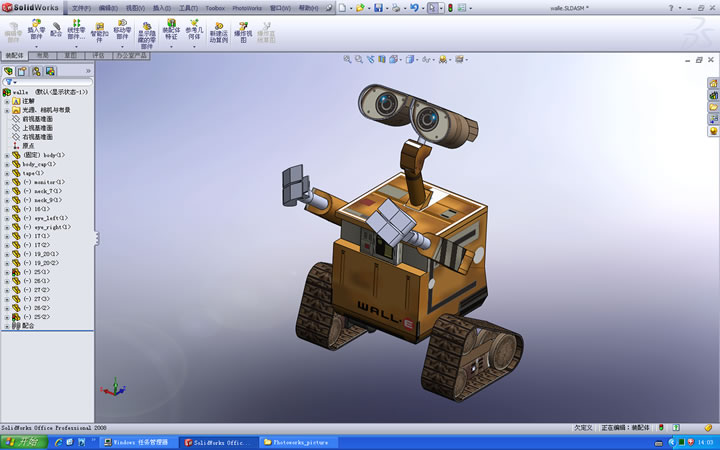Open the 文件(F) menu

(x=81, y=8)
